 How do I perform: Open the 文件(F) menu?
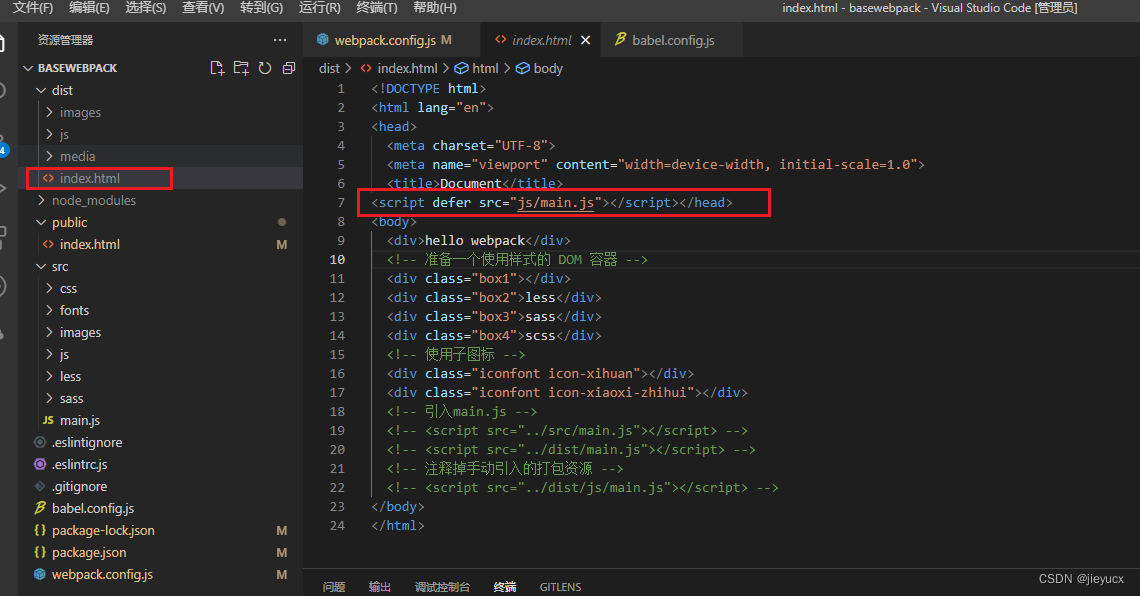[33, 7]
